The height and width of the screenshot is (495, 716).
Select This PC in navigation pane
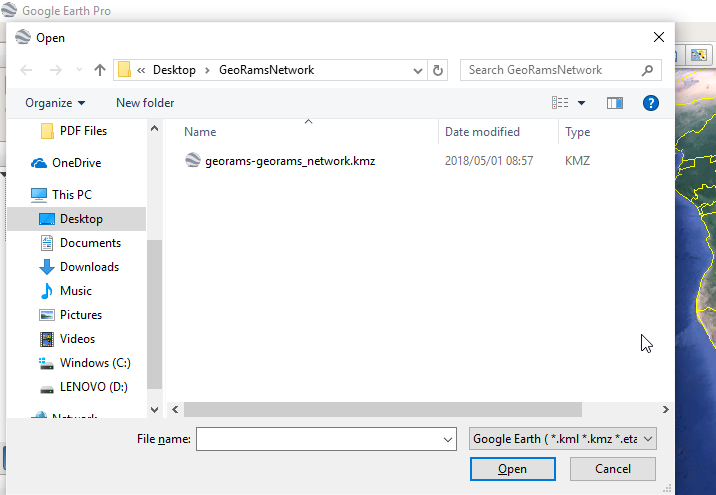[x=72, y=195]
